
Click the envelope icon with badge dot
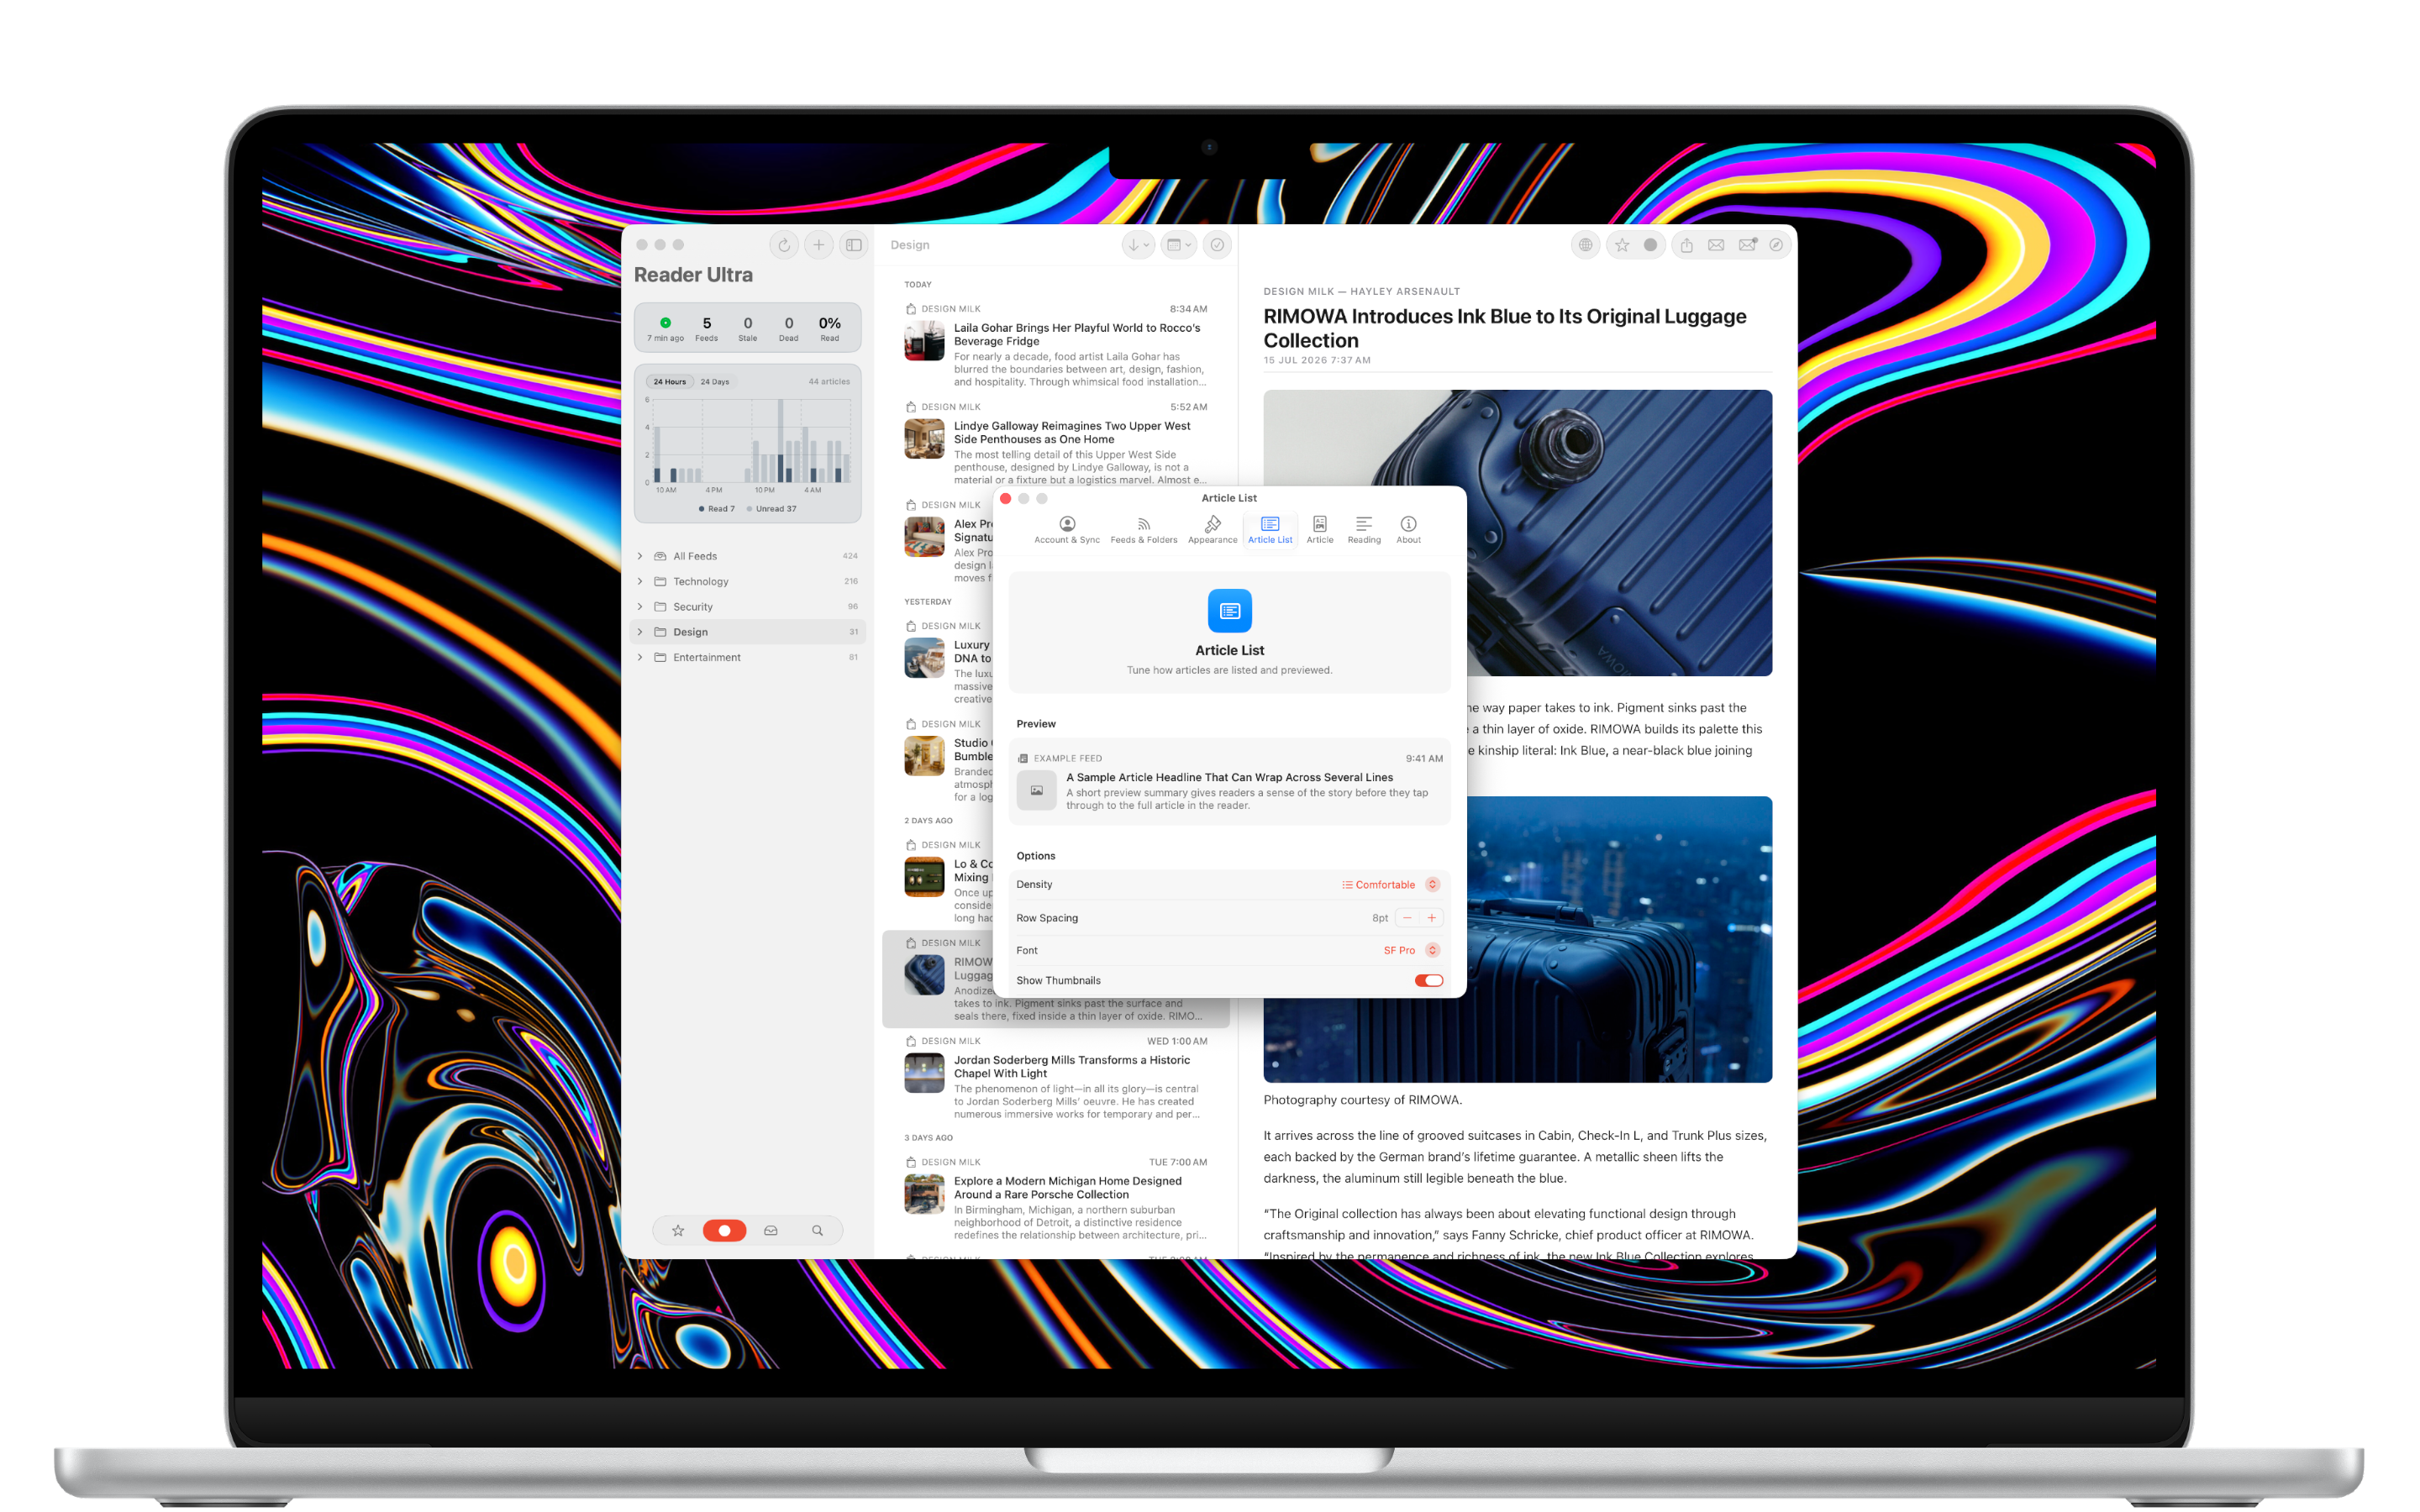click(1747, 245)
